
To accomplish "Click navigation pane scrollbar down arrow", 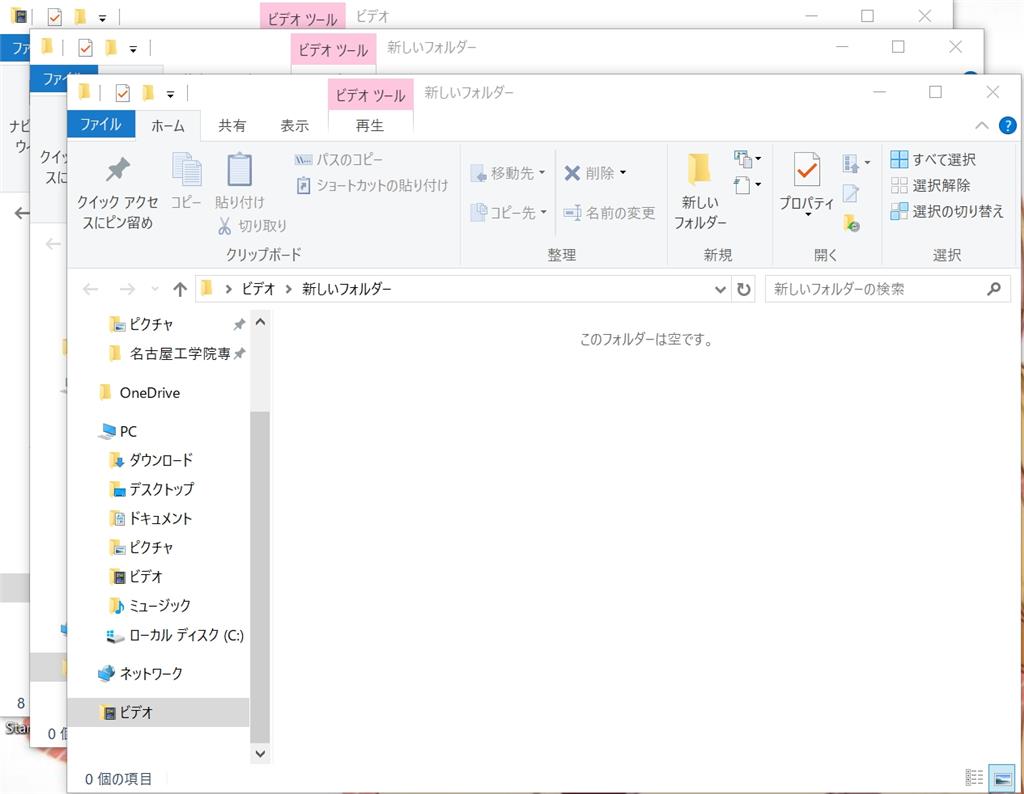I will (260, 754).
